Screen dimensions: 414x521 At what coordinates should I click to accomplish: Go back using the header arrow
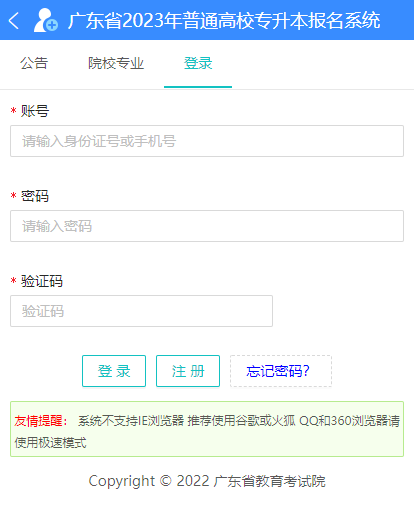(14, 21)
